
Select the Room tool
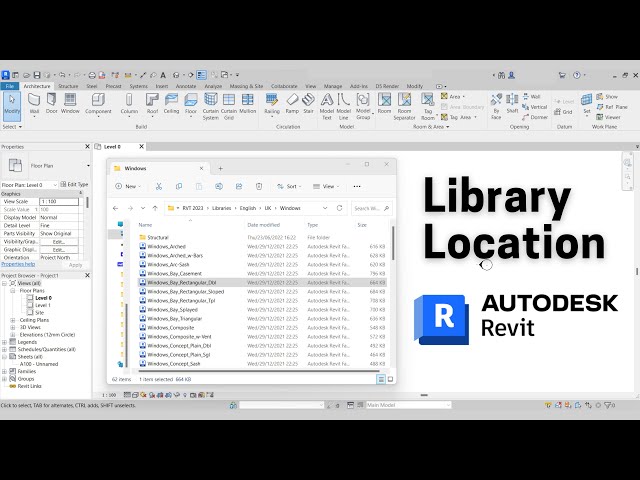point(384,104)
